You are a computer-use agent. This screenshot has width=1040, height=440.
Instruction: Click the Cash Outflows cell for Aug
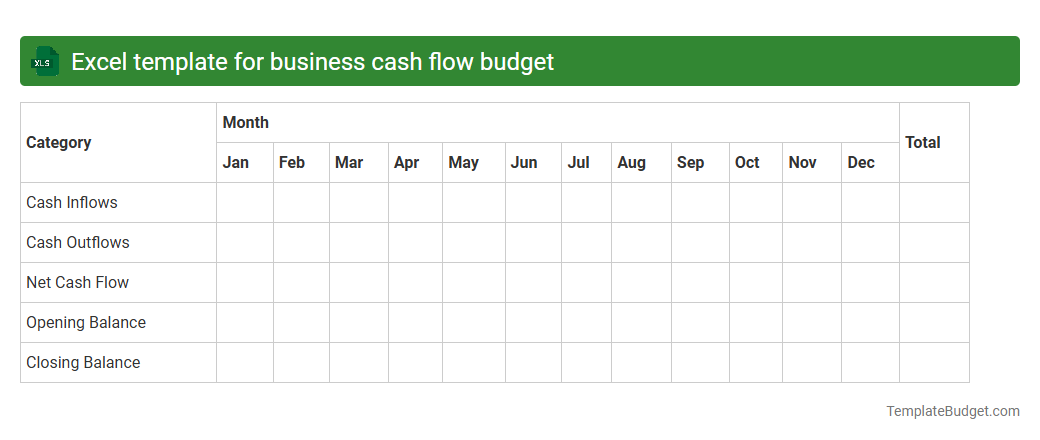pyautogui.click(x=641, y=242)
